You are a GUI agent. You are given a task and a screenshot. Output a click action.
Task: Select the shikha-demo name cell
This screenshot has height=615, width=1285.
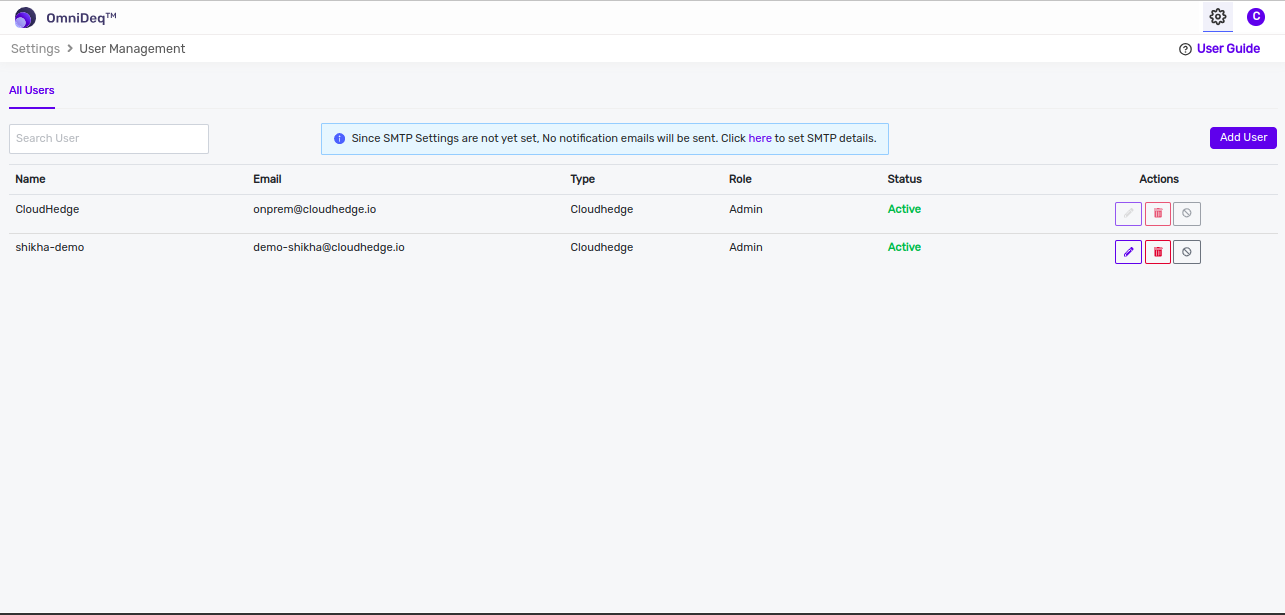coord(50,248)
